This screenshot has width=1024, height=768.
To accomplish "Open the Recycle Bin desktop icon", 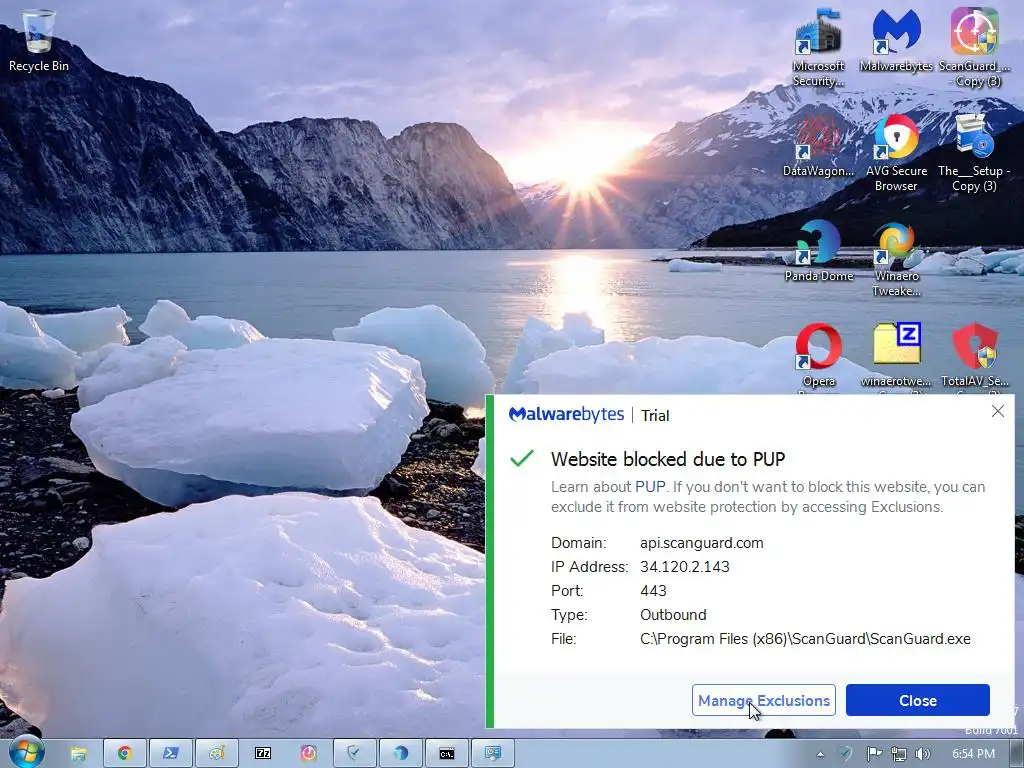I will (39, 39).
